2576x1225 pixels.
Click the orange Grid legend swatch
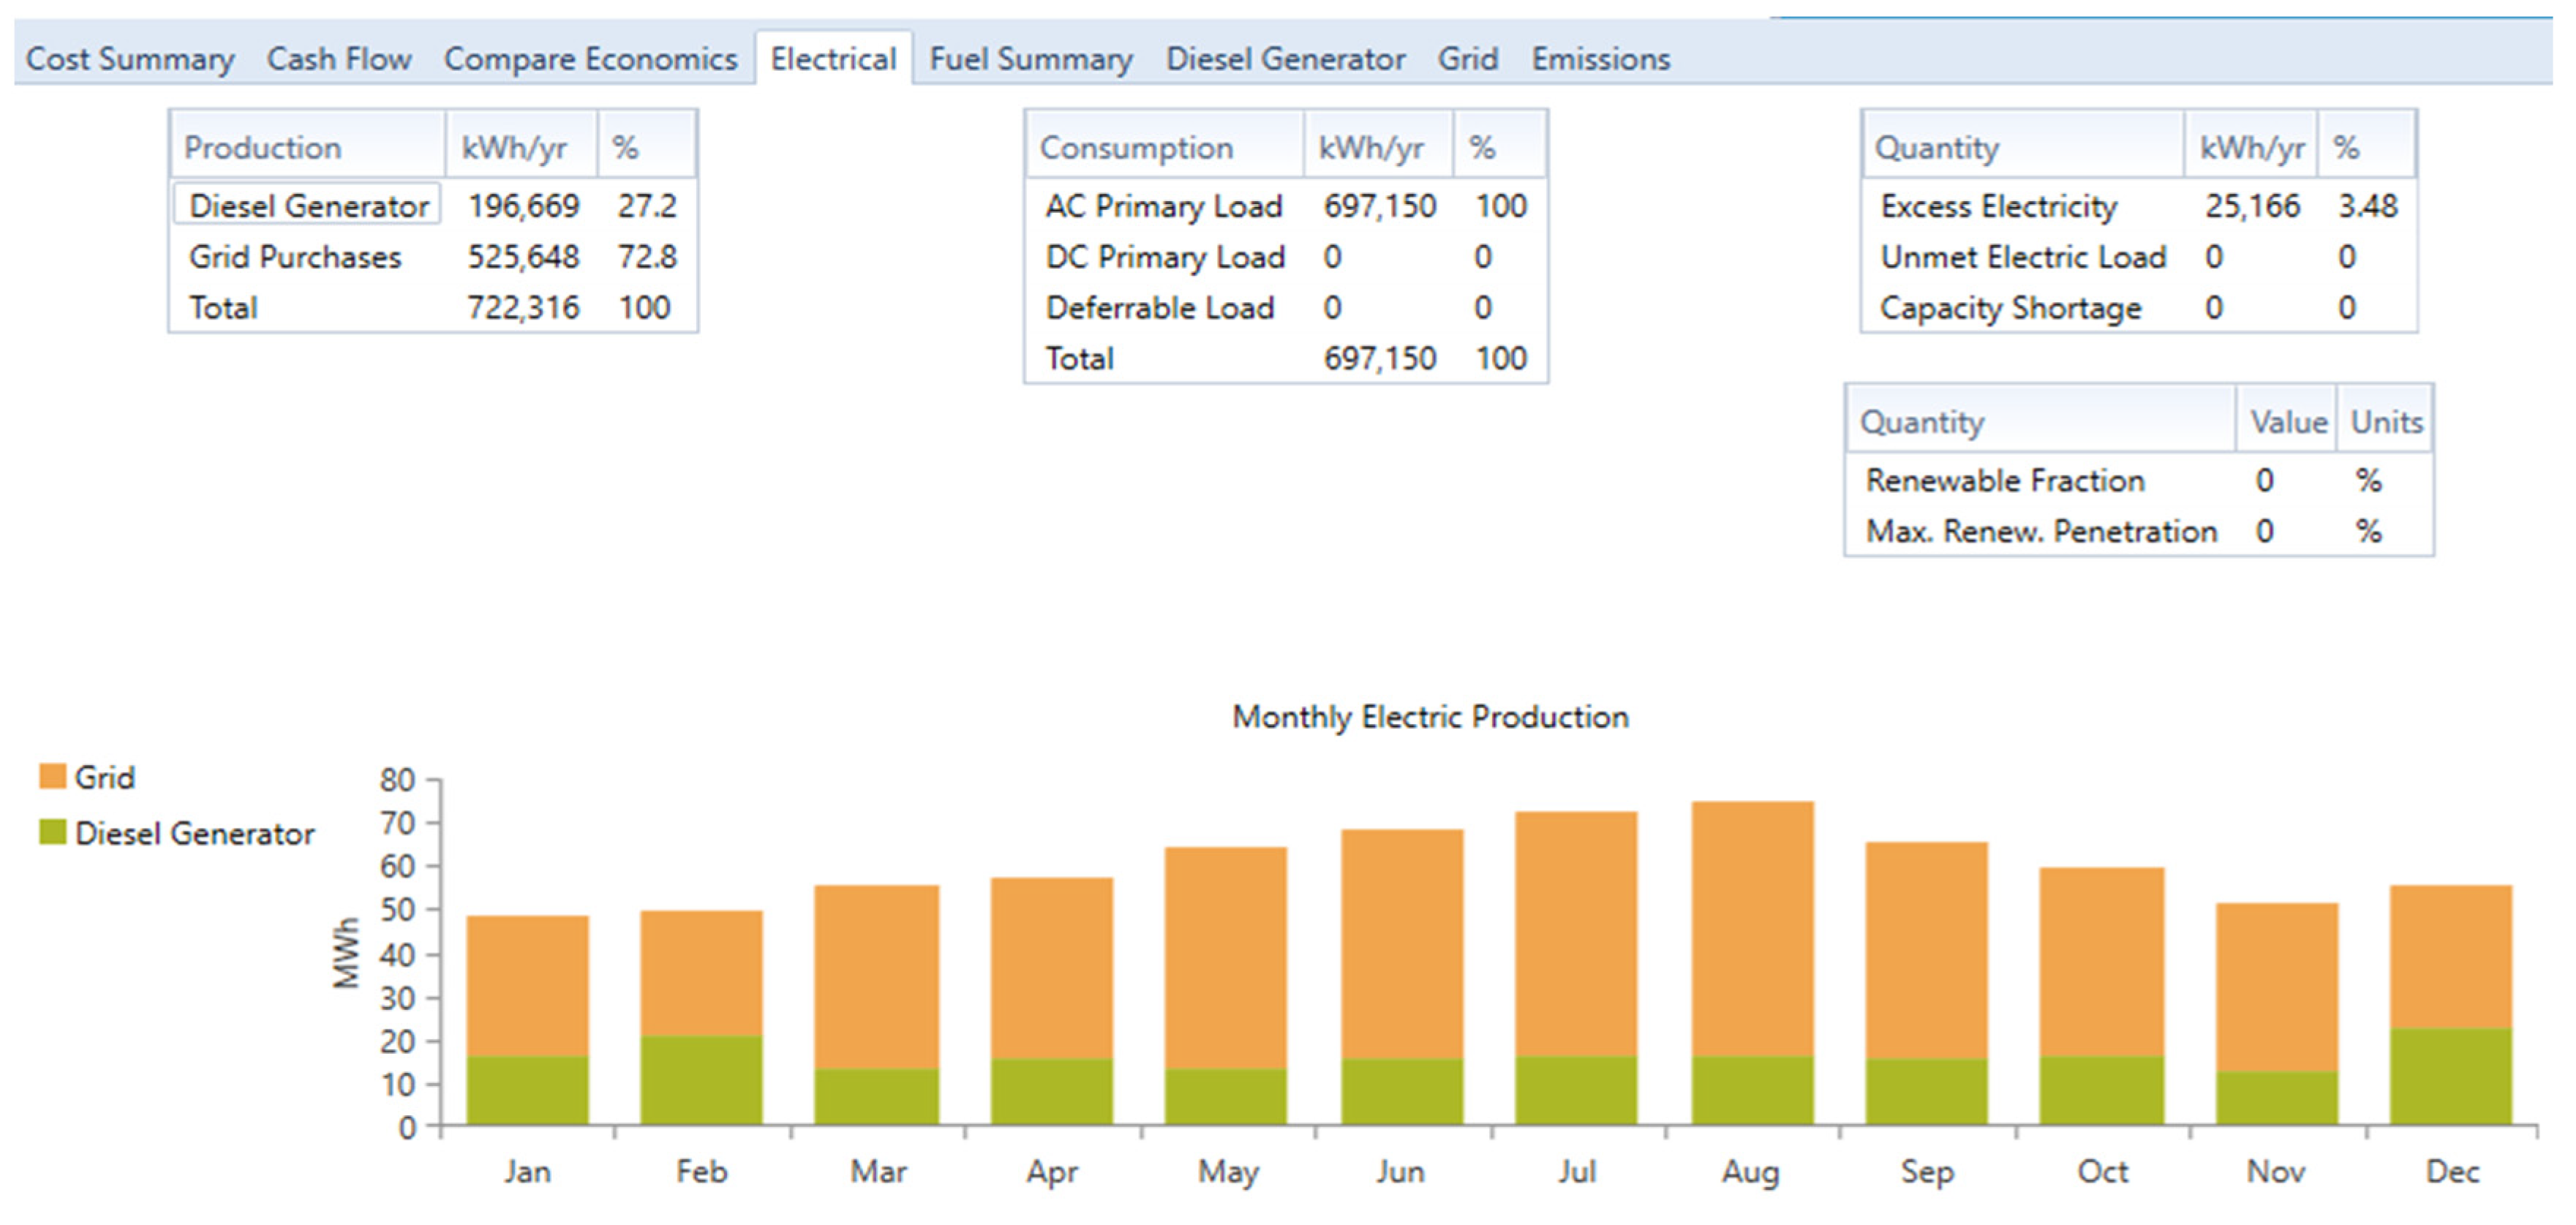point(52,776)
